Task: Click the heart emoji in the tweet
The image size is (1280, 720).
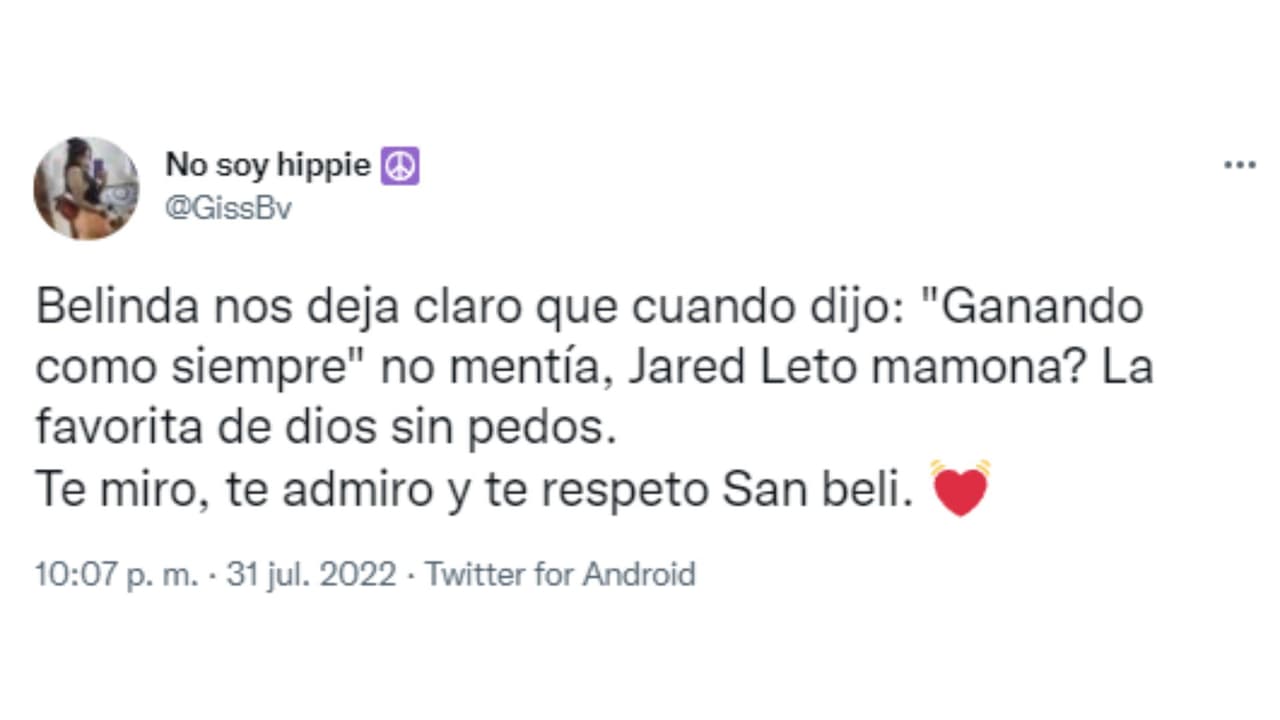Action: [960, 488]
